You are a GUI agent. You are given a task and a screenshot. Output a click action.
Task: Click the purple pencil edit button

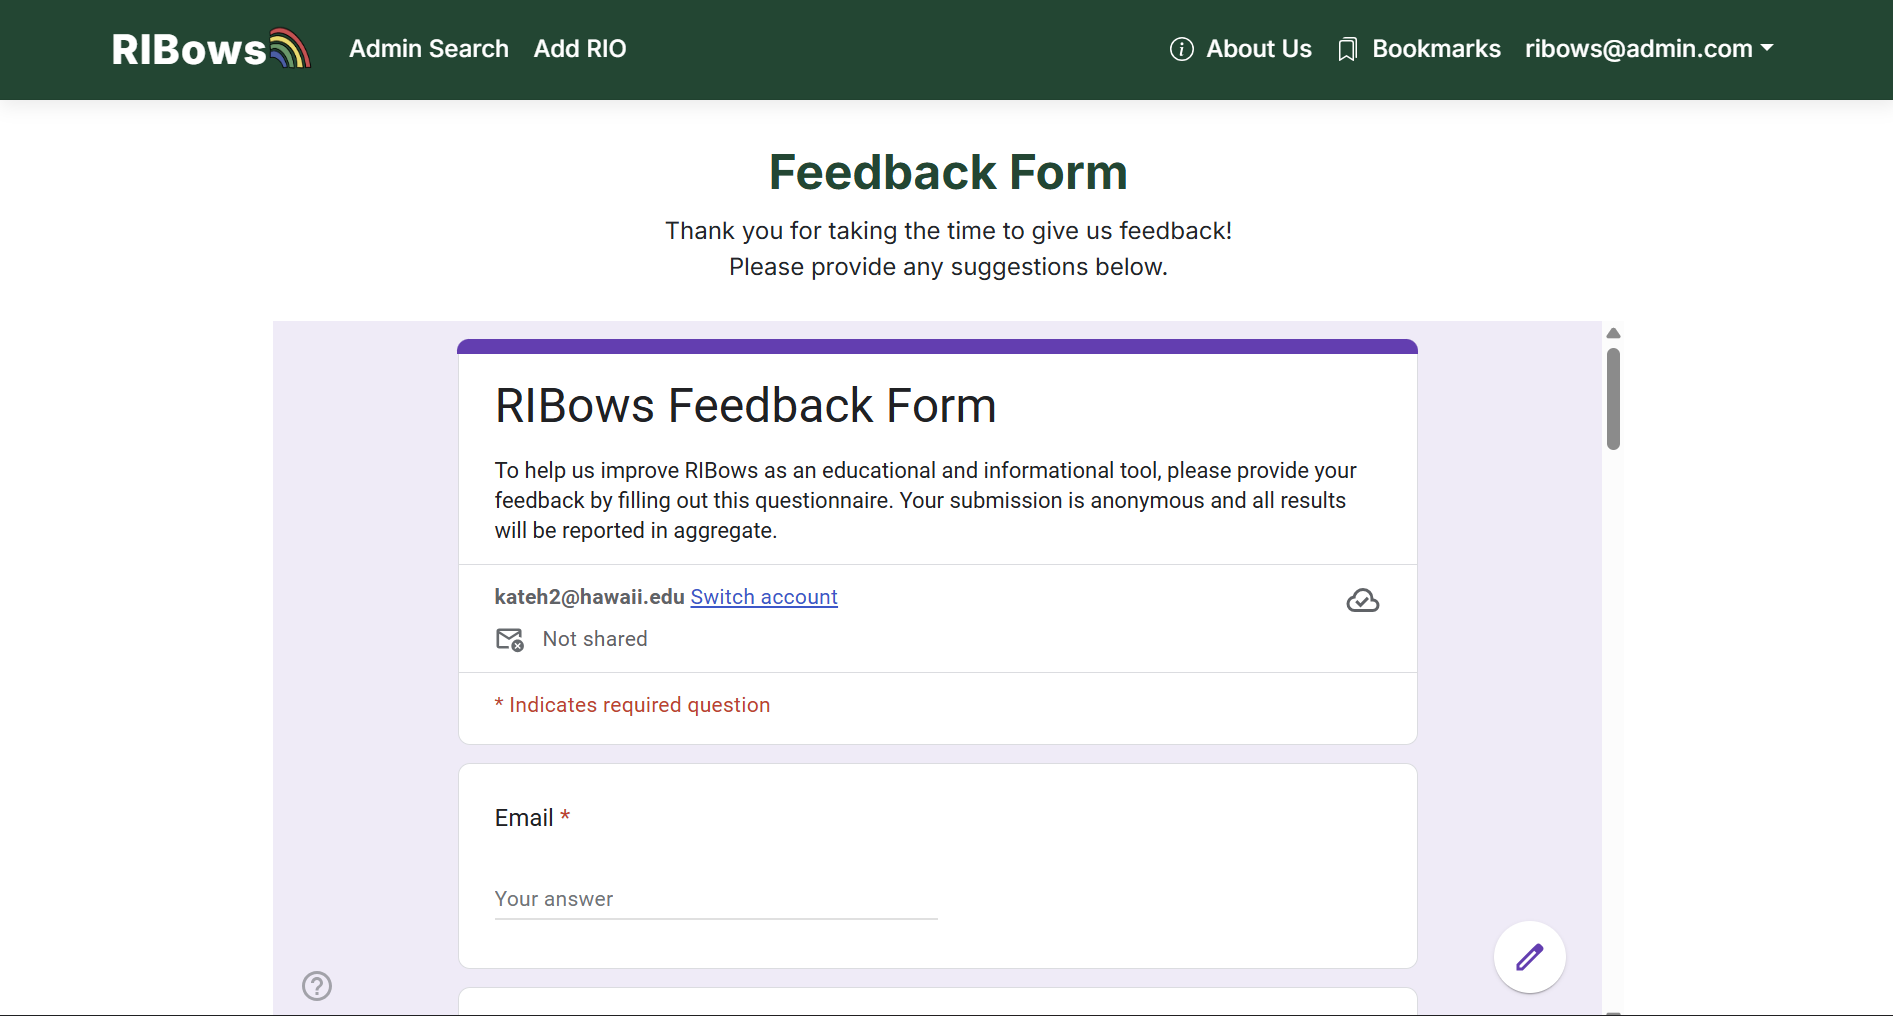coord(1529,957)
